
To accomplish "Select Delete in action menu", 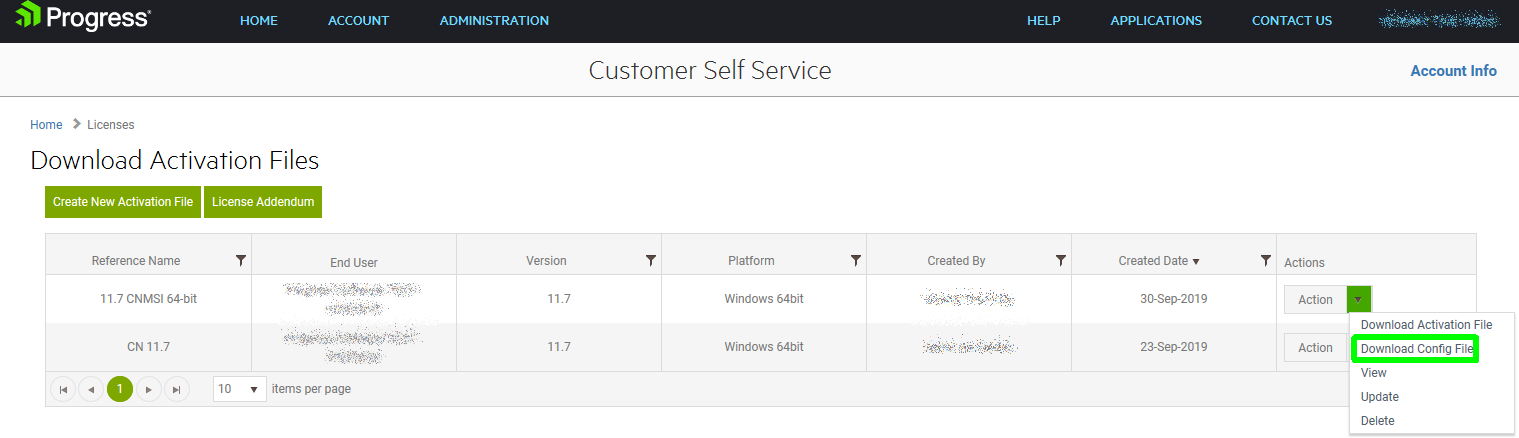I will (1377, 421).
